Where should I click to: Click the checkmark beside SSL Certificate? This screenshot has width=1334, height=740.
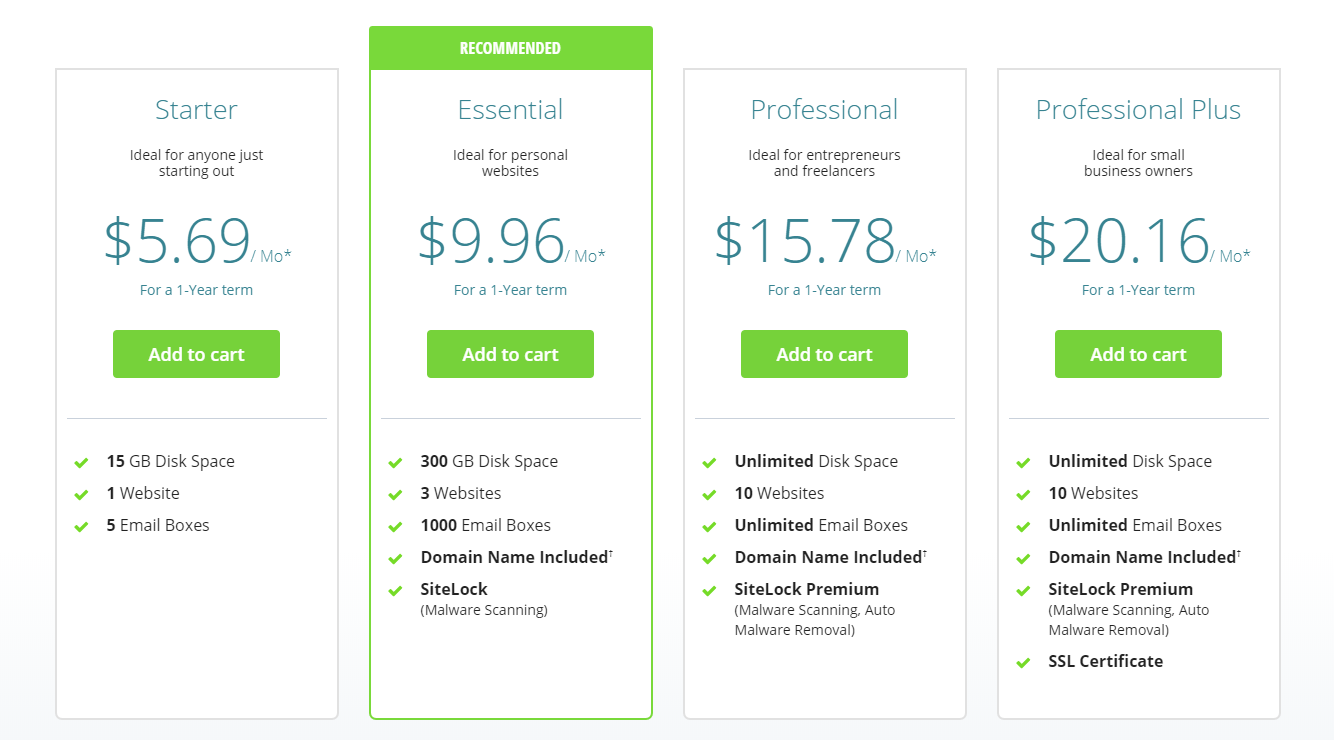tap(1023, 662)
